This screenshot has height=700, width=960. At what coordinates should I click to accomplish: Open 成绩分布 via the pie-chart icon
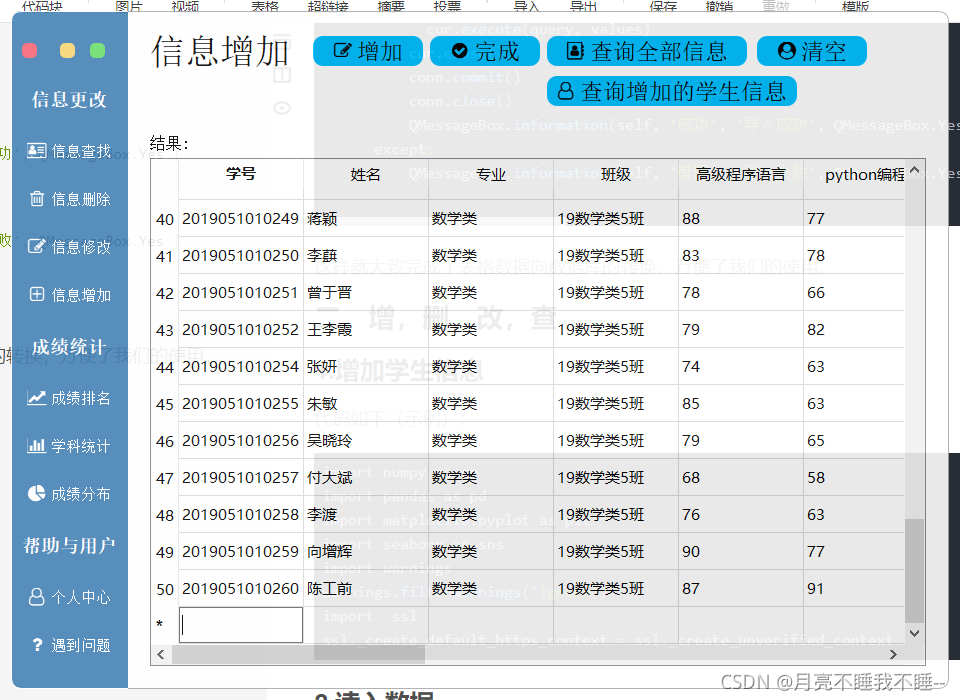click(x=36, y=493)
